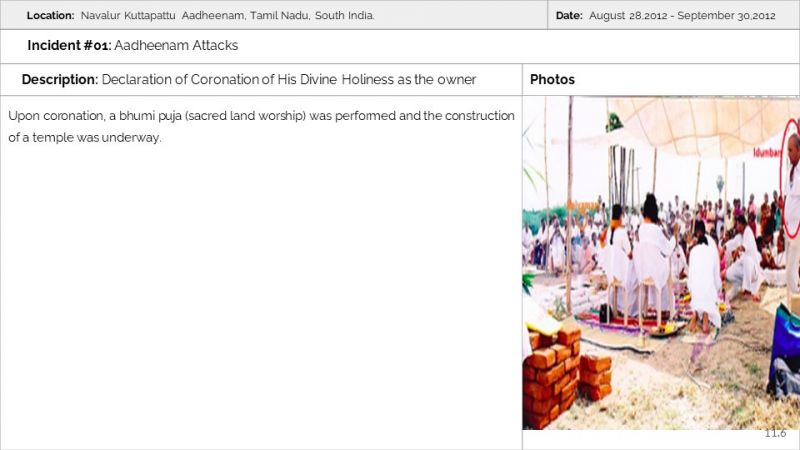Click the Description label

(x=60, y=80)
